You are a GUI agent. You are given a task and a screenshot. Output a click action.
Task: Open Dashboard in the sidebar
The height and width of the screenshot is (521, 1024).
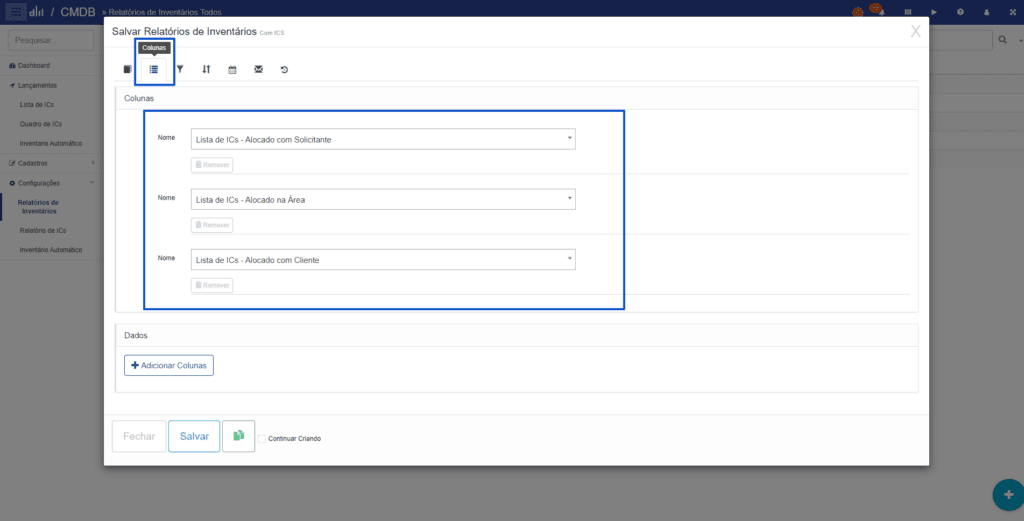coord(34,65)
